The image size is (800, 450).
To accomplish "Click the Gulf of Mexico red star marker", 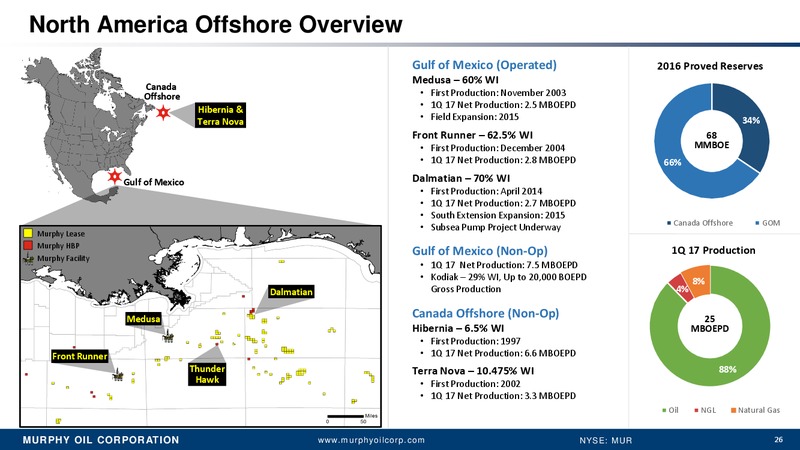I will pos(115,177).
